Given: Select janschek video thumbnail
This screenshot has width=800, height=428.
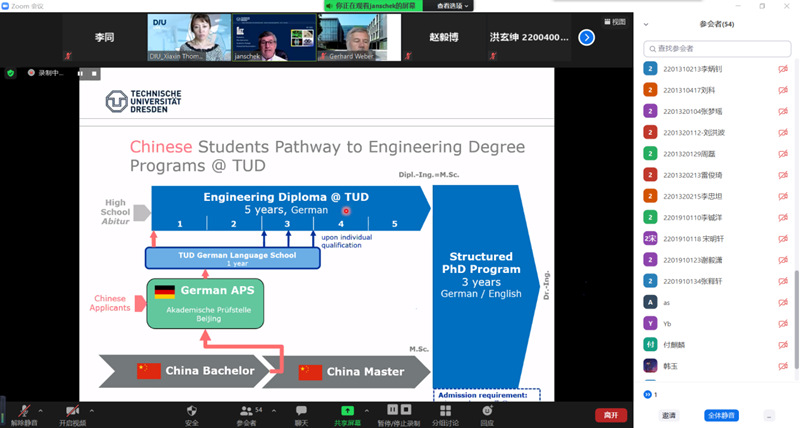Looking at the screenshot, I should click(x=274, y=37).
